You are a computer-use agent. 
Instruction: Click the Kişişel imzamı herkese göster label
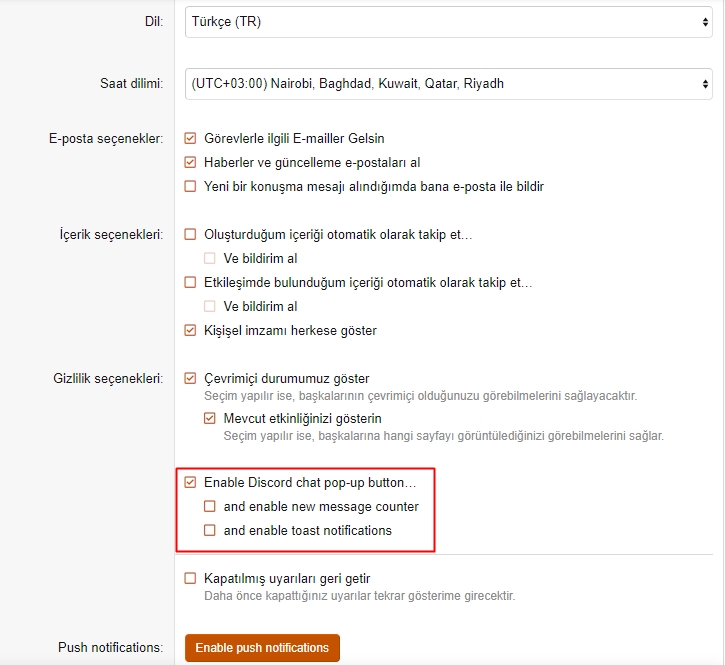click(x=290, y=330)
